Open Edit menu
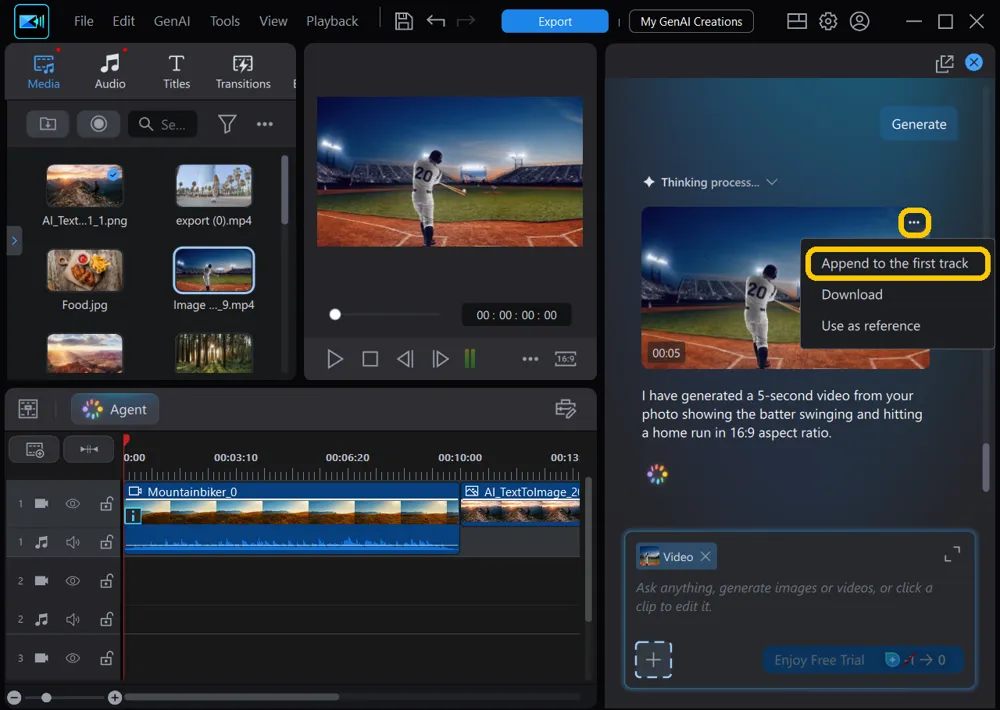 (123, 22)
